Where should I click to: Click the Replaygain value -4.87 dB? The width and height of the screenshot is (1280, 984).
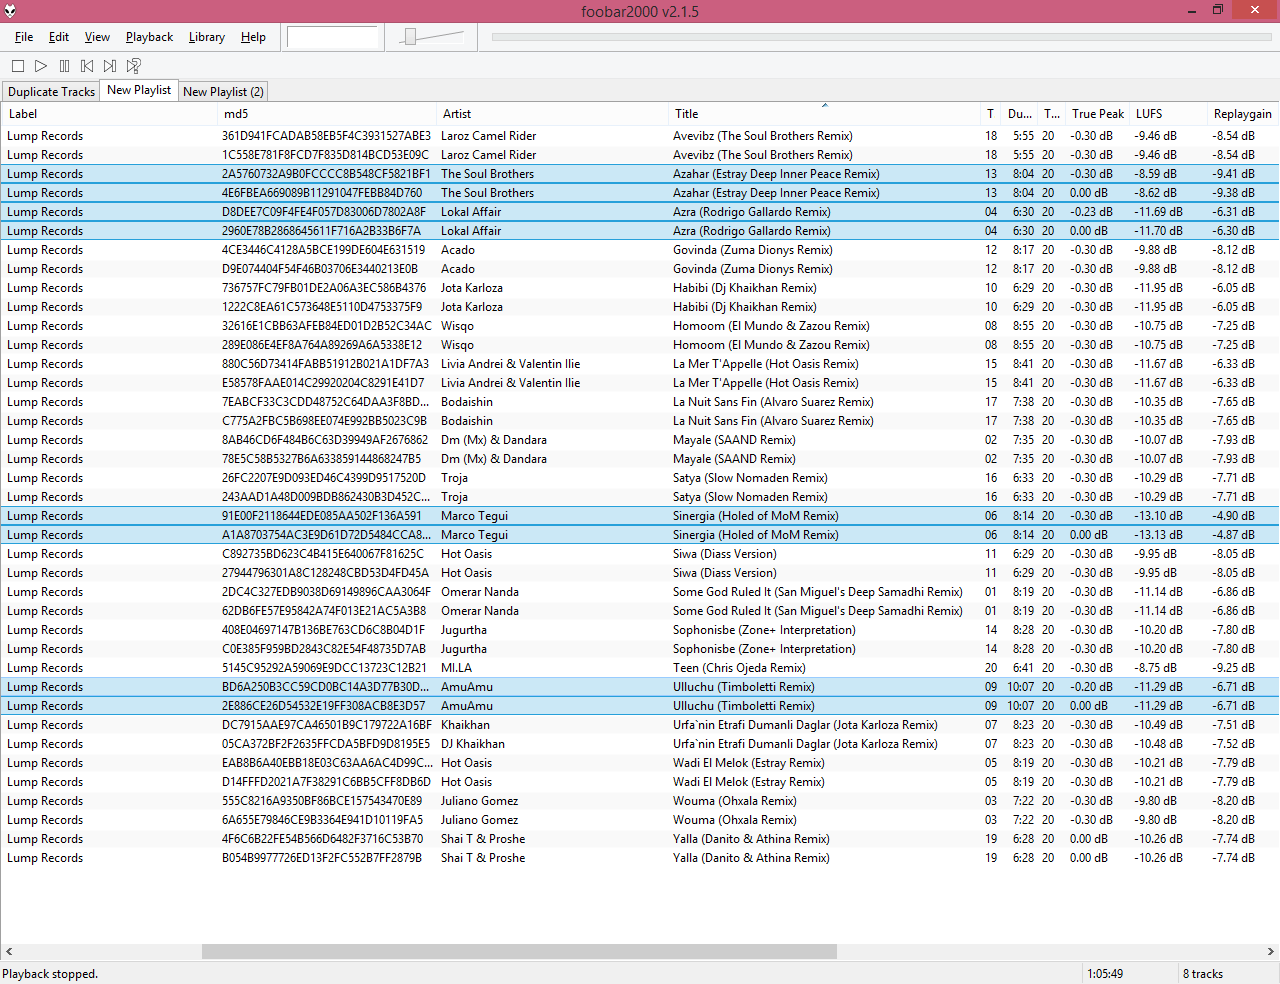[1233, 535]
